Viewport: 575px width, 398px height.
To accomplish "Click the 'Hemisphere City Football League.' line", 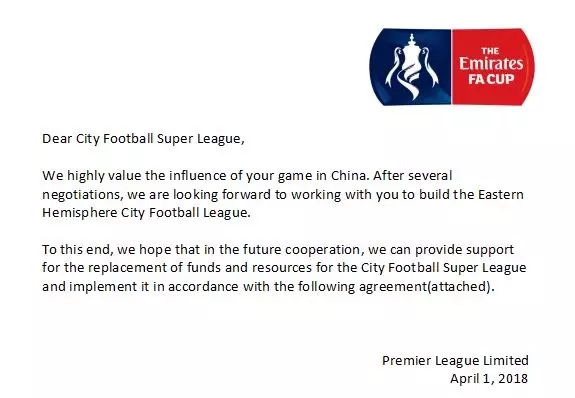I will [146, 213].
